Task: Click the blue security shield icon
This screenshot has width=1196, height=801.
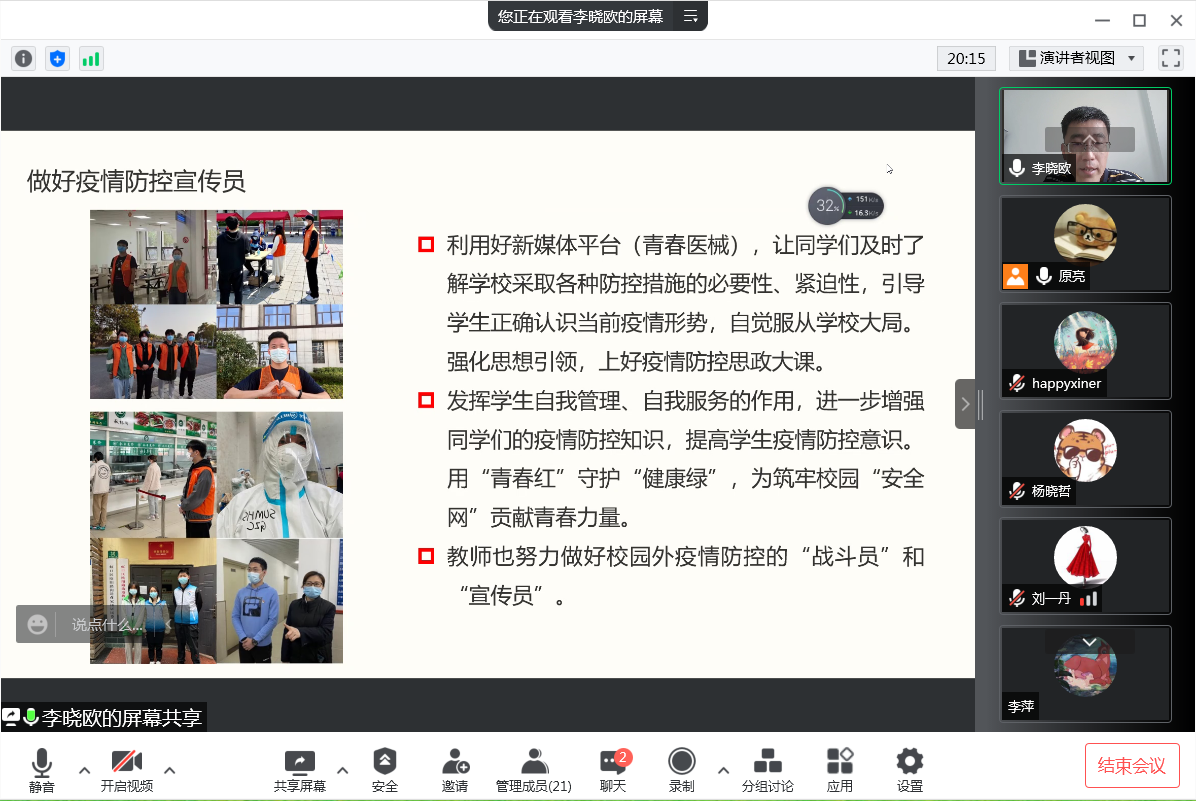Action: click(x=58, y=59)
